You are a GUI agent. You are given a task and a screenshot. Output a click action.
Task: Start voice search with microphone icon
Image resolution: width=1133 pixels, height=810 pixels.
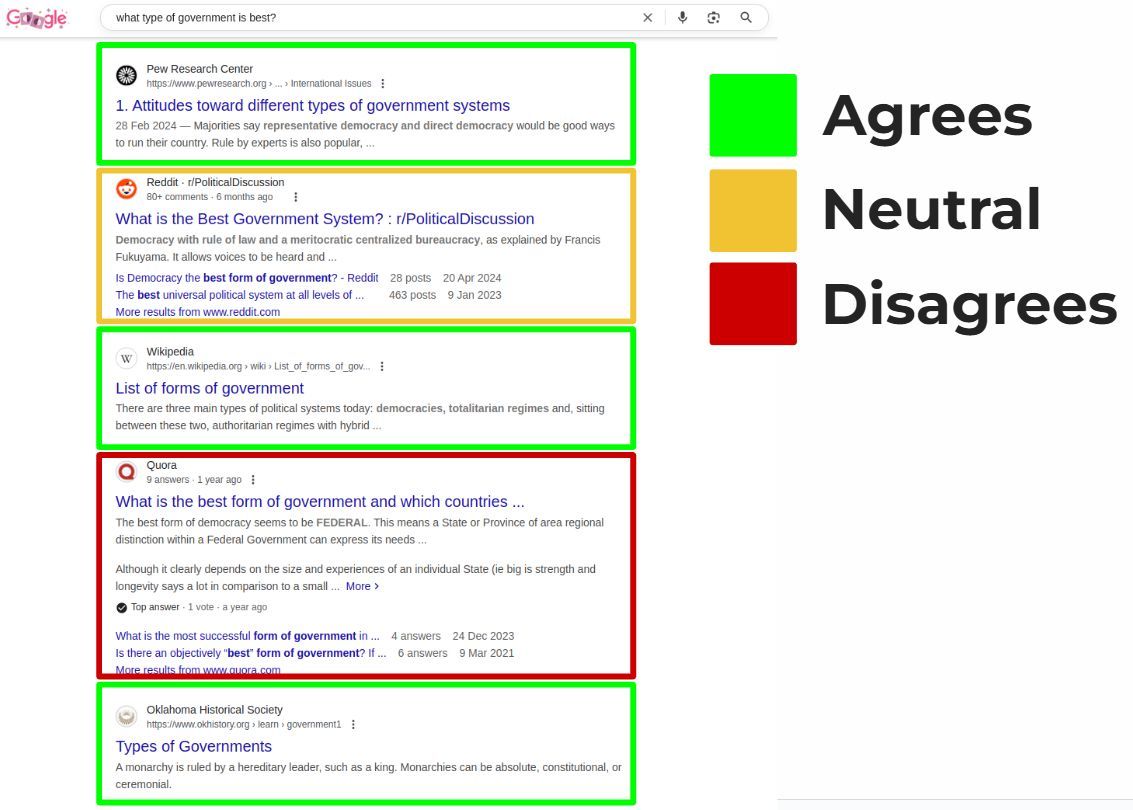[682, 18]
